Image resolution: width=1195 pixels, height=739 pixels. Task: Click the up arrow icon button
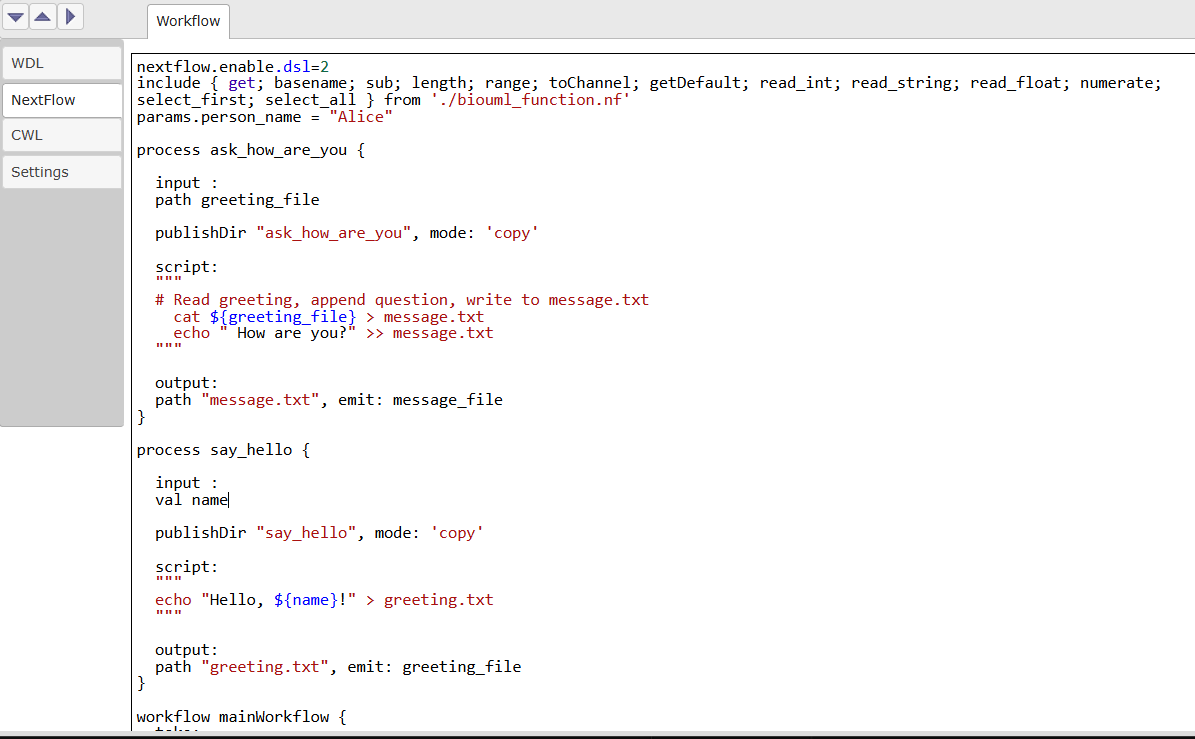pyautogui.click(x=43, y=16)
